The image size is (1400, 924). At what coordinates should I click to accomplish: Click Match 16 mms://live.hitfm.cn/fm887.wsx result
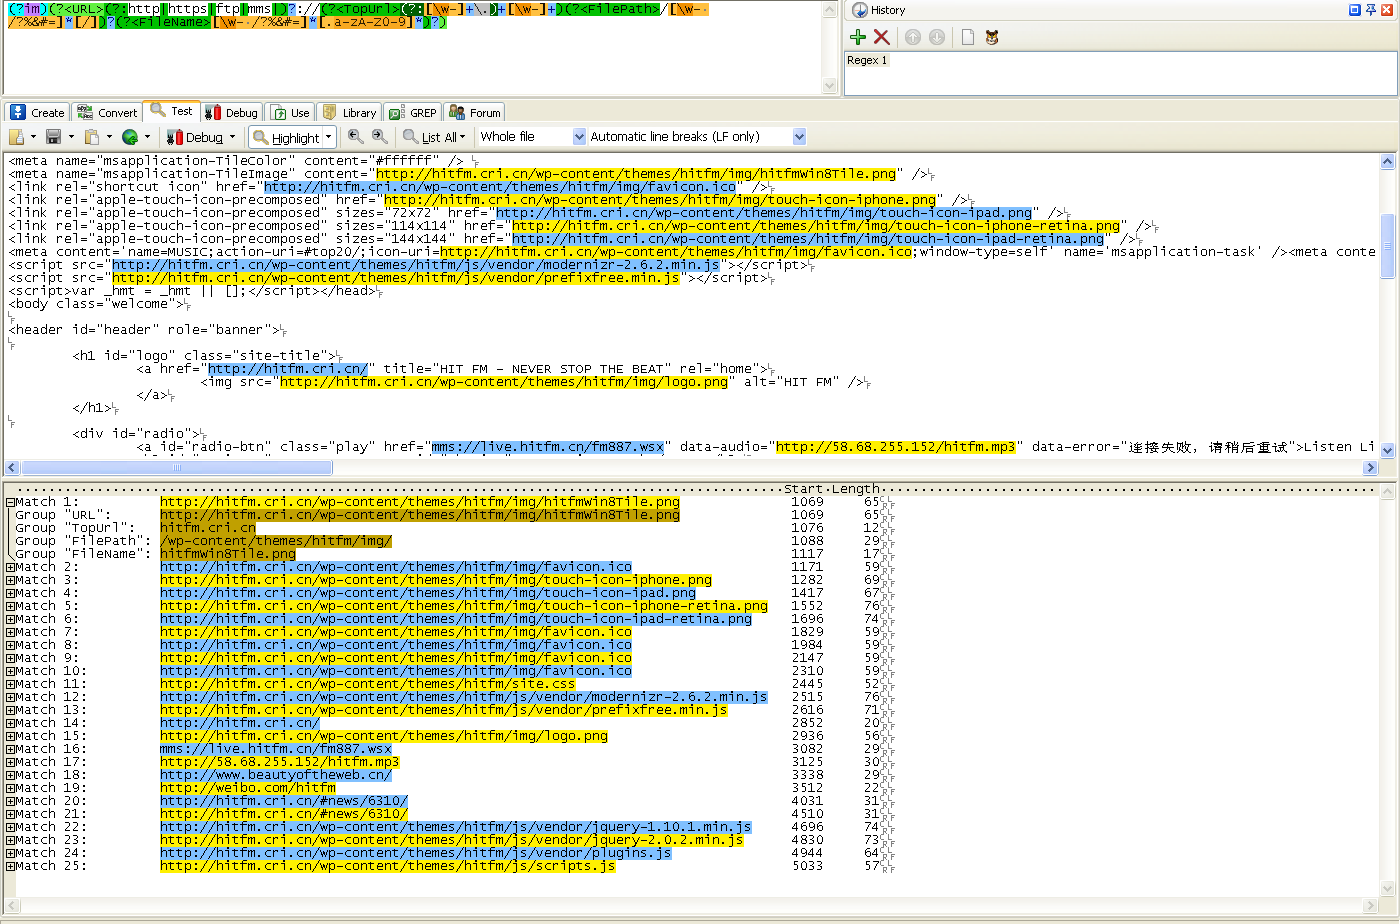276,749
